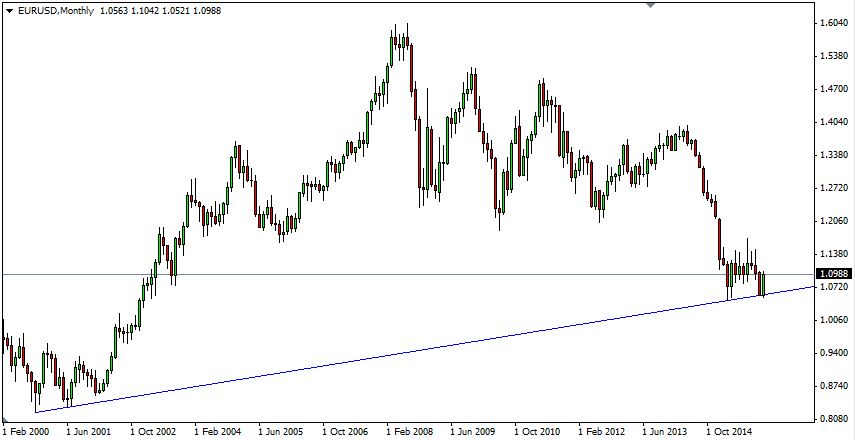The width and height of the screenshot is (855, 440).
Task: Click the 1.6040 label on price axis
Action: (x=832, y=23)
